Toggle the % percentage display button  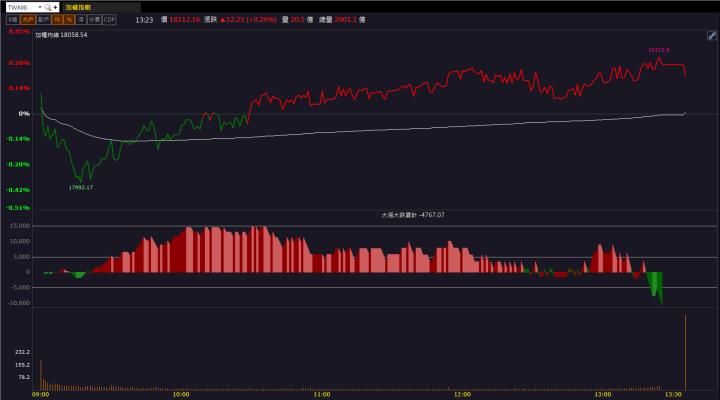coord(69,19)
